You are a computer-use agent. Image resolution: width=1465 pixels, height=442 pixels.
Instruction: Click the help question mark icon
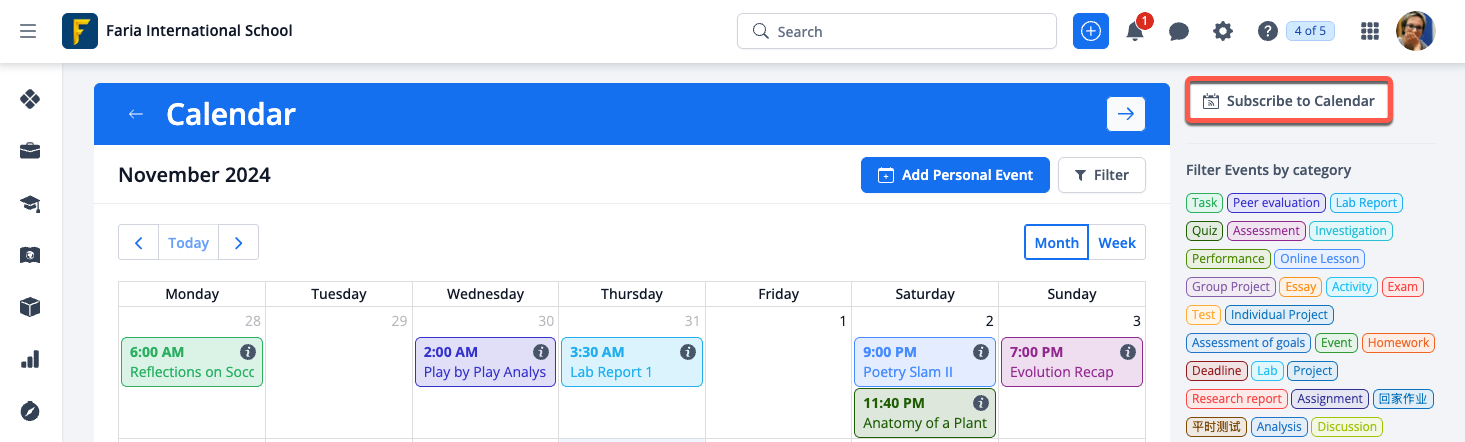1267,32
